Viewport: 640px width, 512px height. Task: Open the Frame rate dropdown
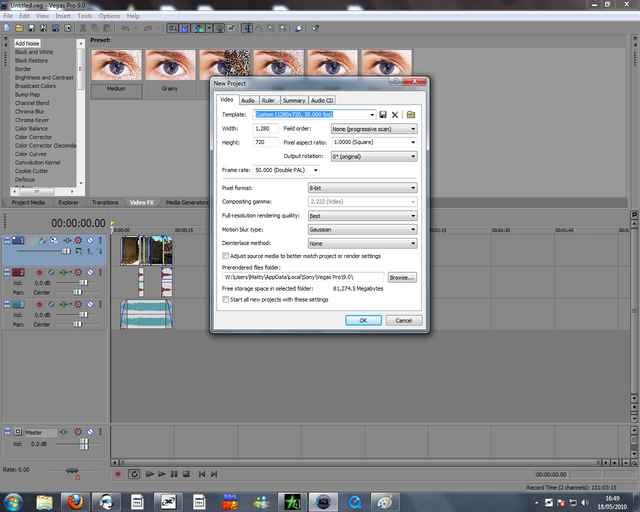(316, 170)
